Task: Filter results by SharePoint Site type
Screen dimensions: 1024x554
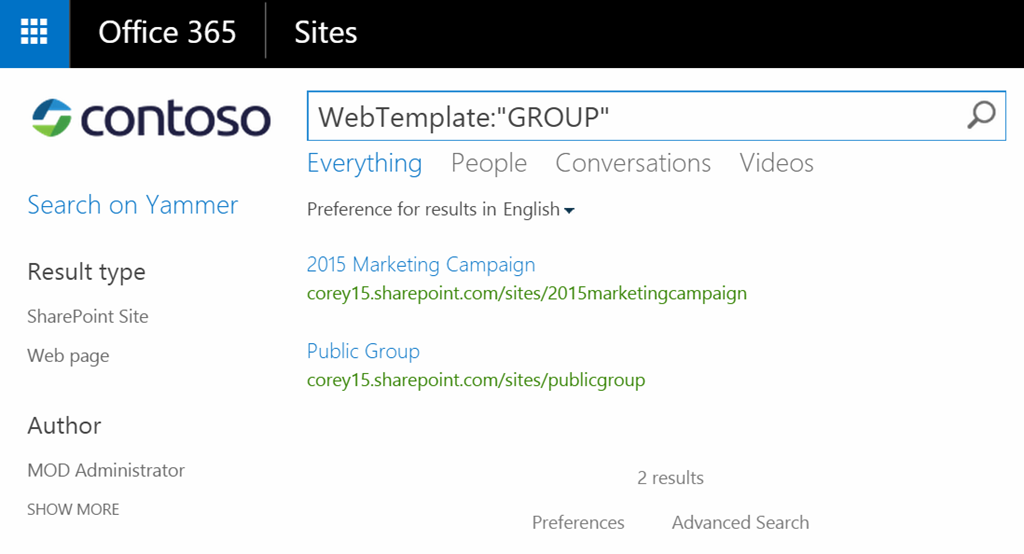Action: (x=88, y=317)
